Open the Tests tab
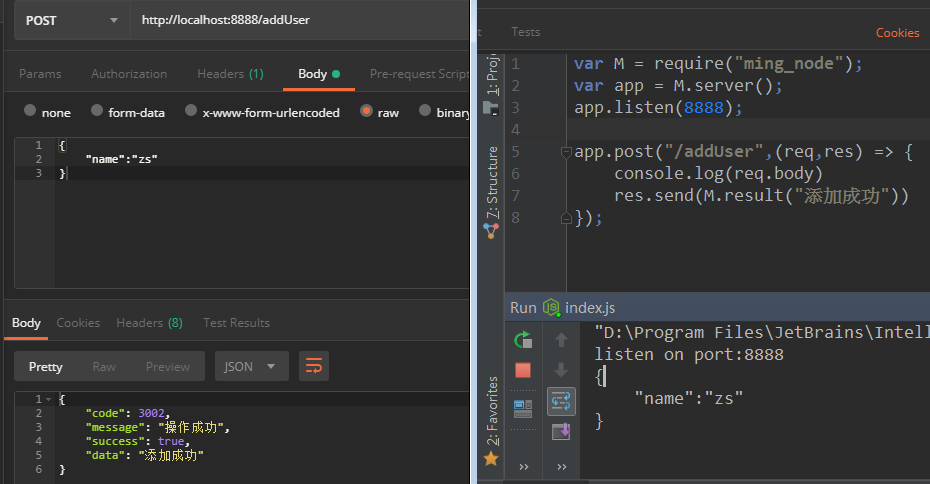The image size is (930, 484). point(525,32)
